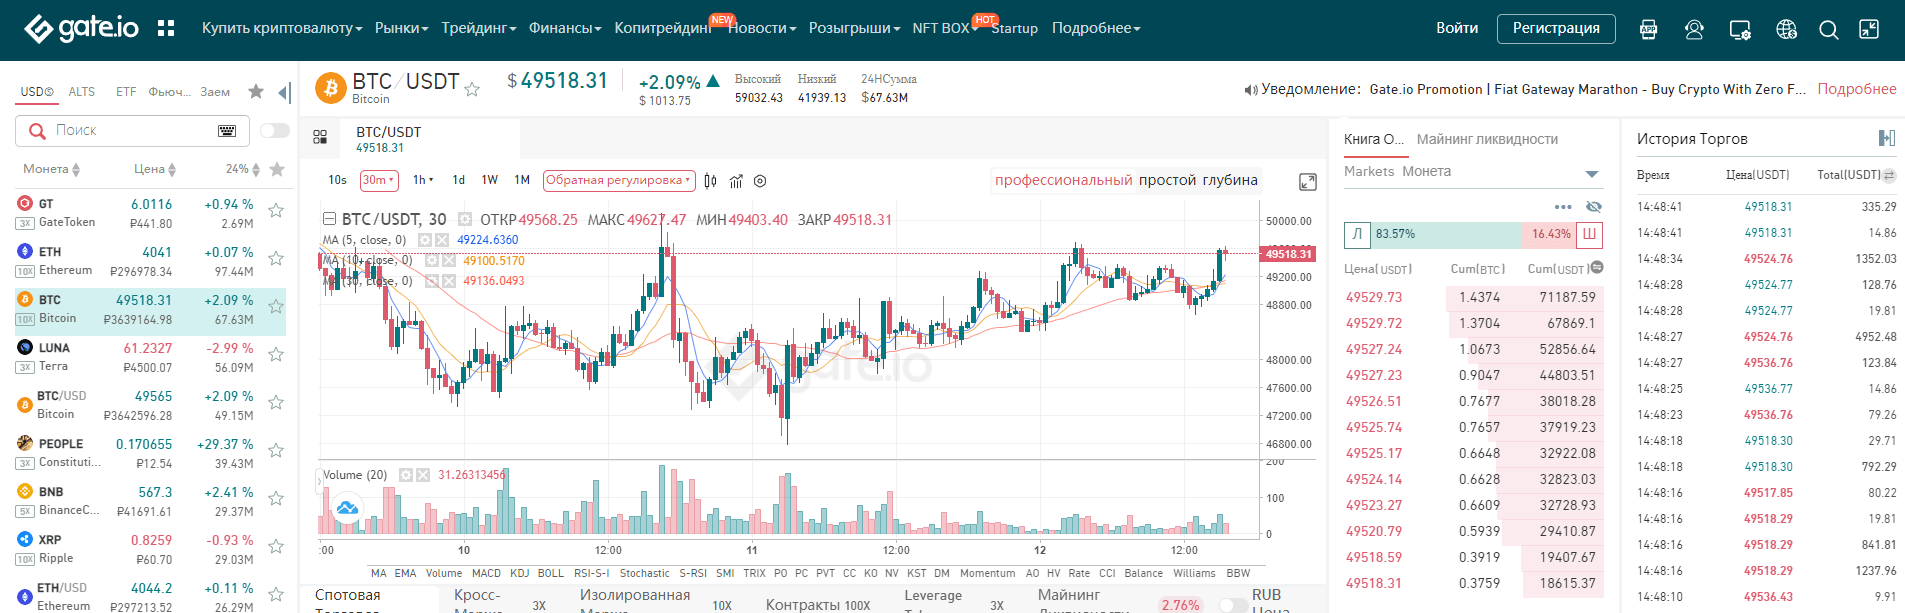Open the chart layout grid icon

(320, 137)
